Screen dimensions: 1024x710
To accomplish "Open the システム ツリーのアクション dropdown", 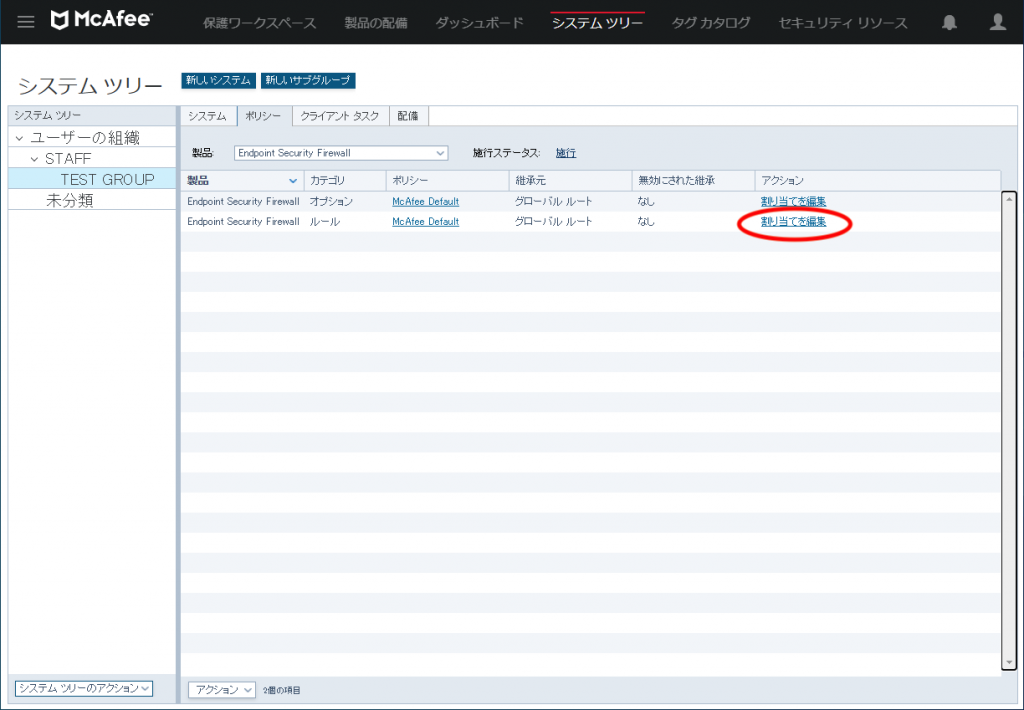I will [84, 688].
